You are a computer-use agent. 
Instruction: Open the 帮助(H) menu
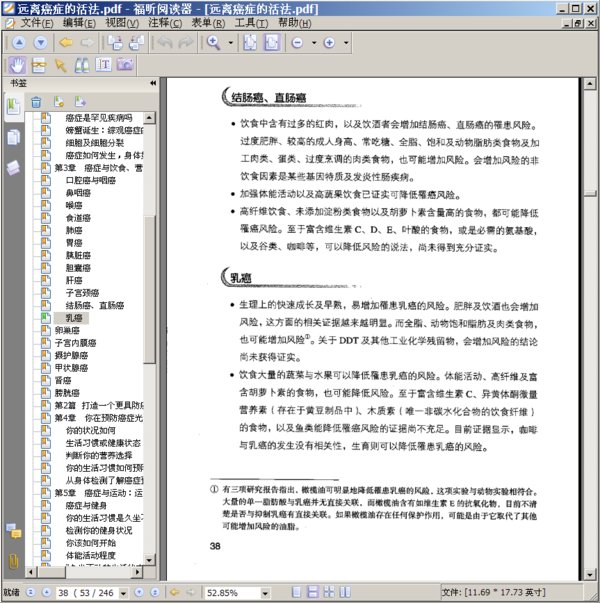click(x=295, y=23)
